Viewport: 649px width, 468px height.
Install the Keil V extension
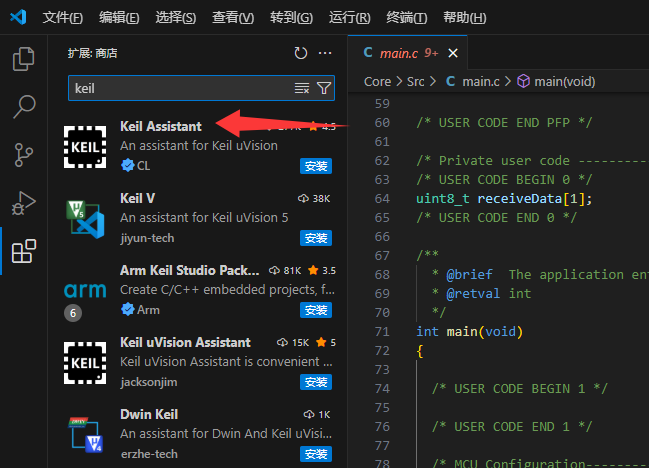[x=316, y=238]
